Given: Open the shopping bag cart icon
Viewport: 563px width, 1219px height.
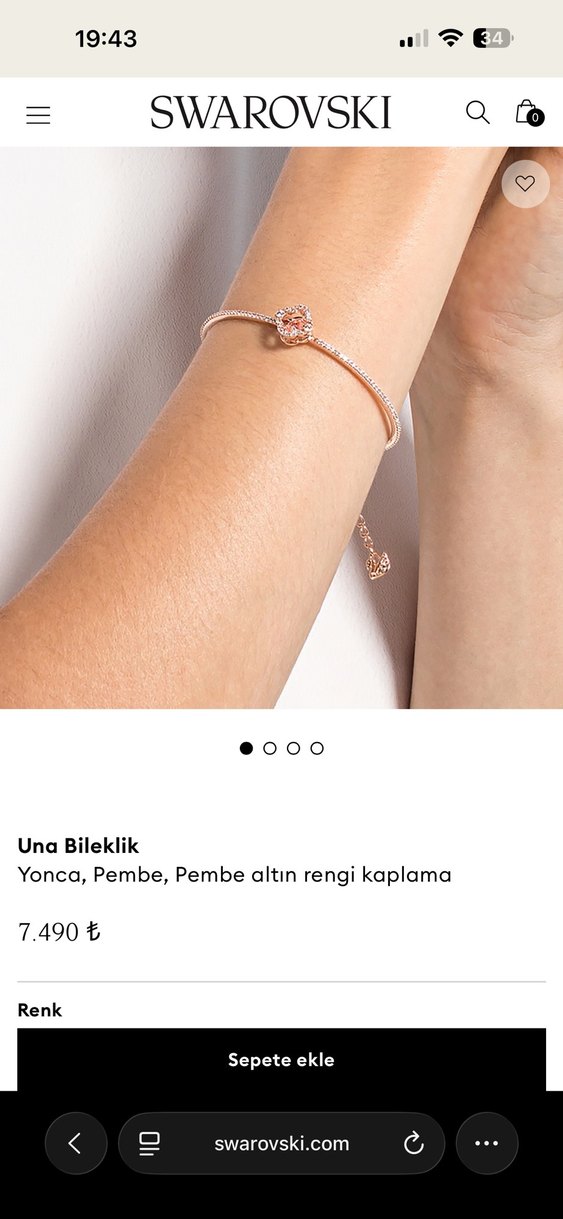Looking at the screenshot, I should (528, 113).
